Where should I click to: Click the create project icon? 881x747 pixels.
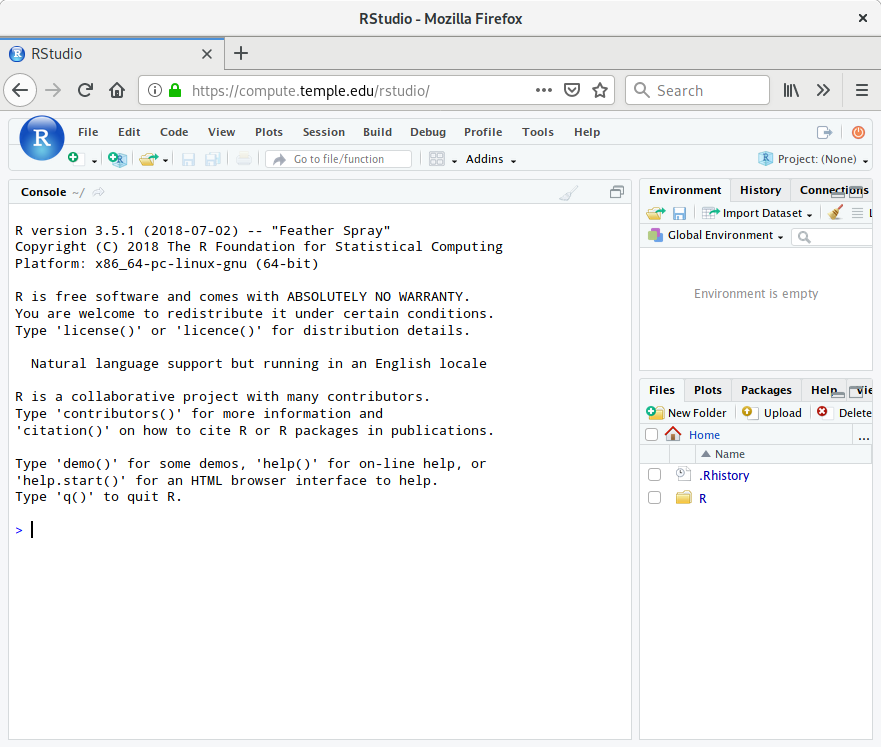coord(117,160)
